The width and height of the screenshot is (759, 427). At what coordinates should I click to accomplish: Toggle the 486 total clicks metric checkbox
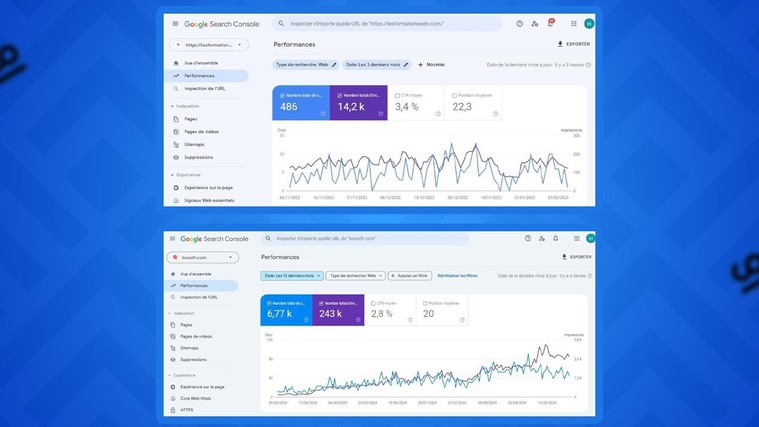coord(282,95)
